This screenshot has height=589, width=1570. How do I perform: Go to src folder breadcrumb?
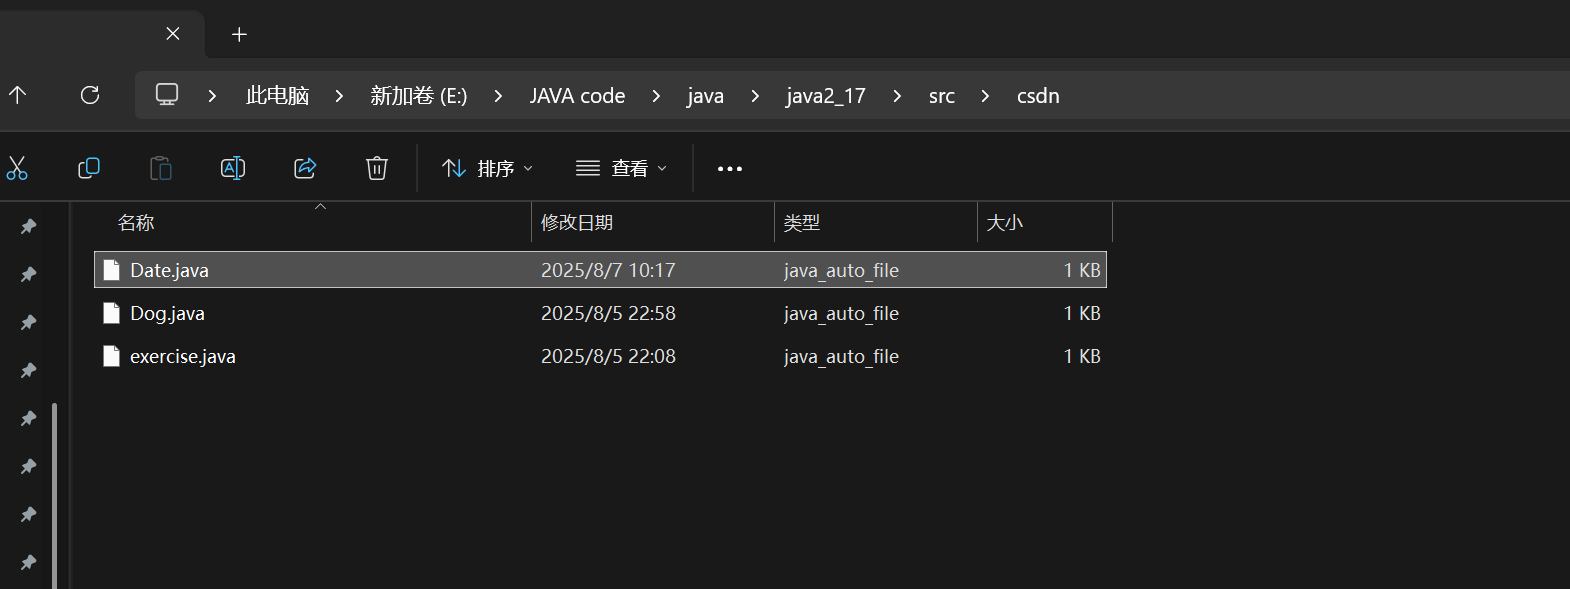click(x=942, y=96)
